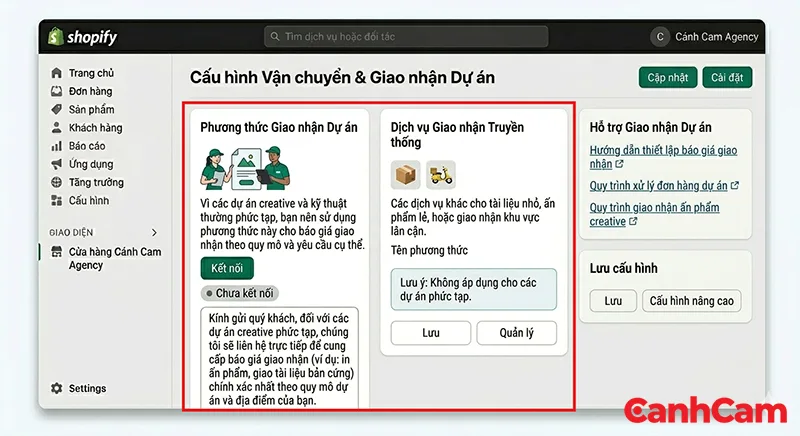The width and height of the screenshot is (800, 436).
Task: Click the Cài đặt button
Action: tap(727, 78)
